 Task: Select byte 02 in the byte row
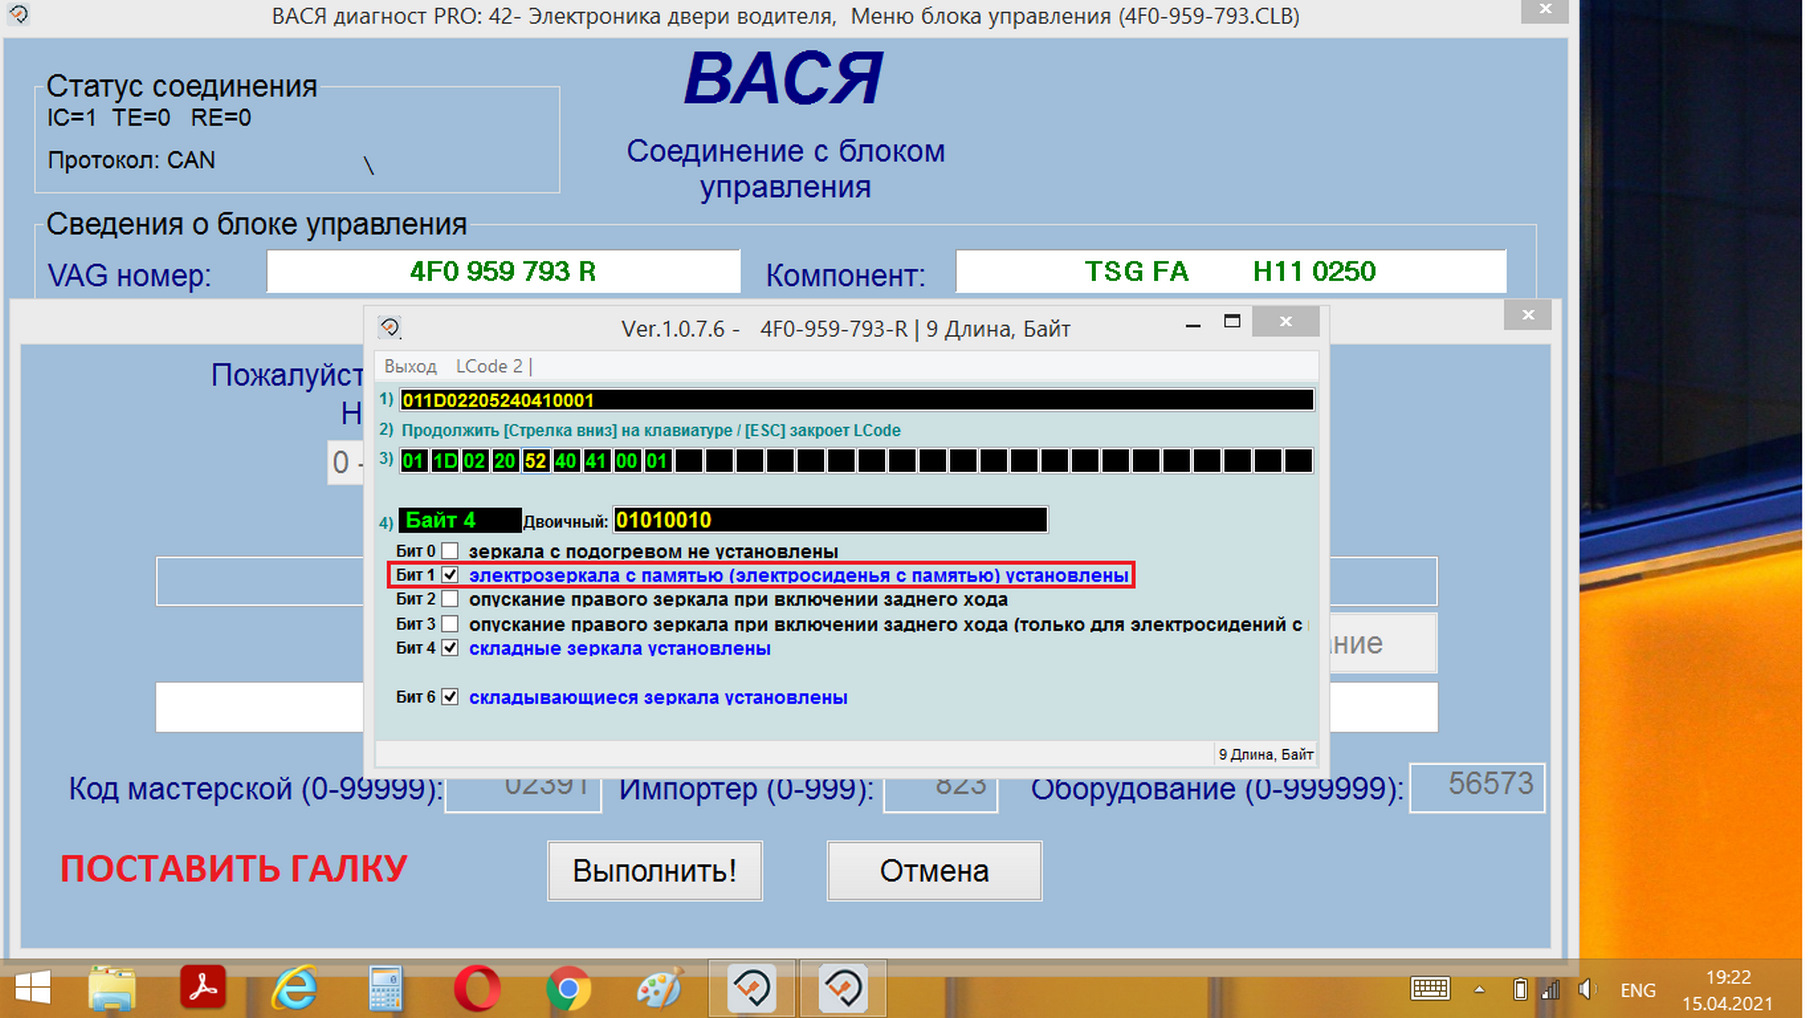[474, 461]
